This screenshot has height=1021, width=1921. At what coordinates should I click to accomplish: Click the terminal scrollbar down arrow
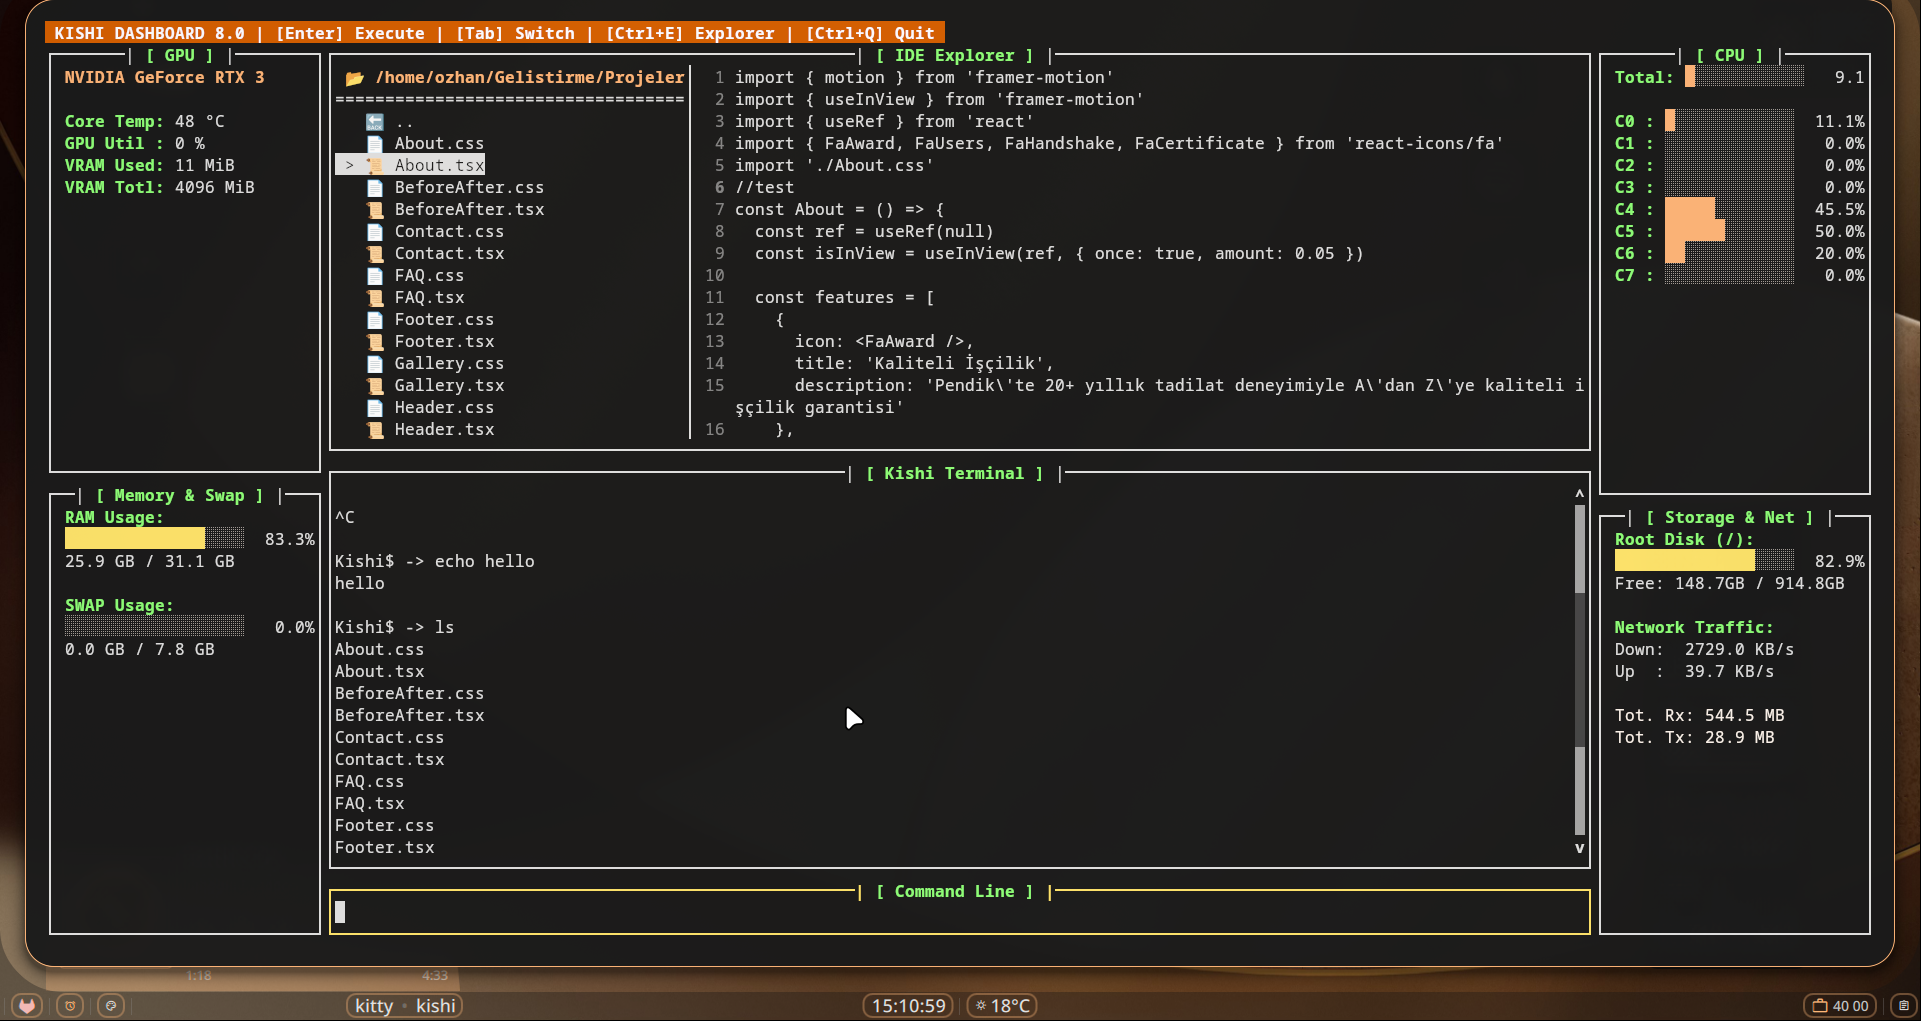(1580, 848)
